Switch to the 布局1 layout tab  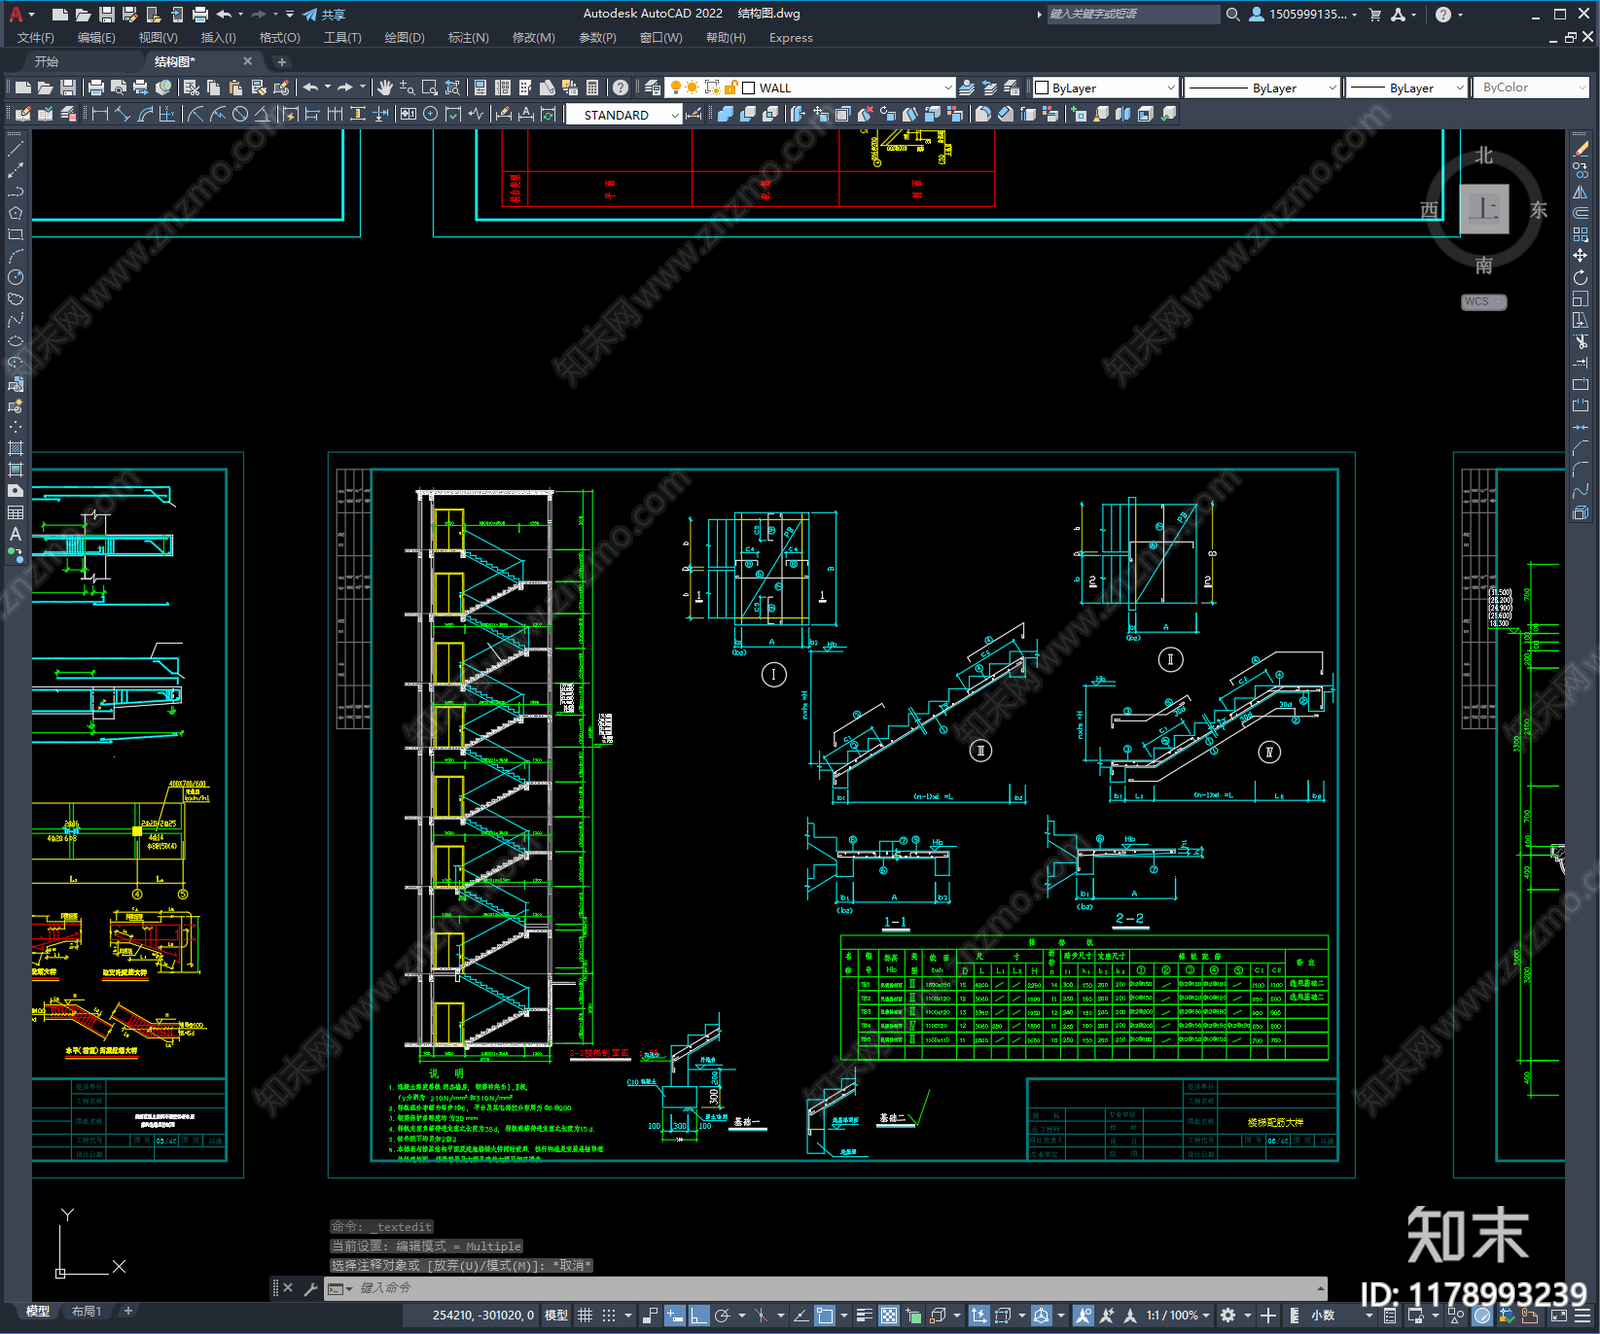point(86,1311)
